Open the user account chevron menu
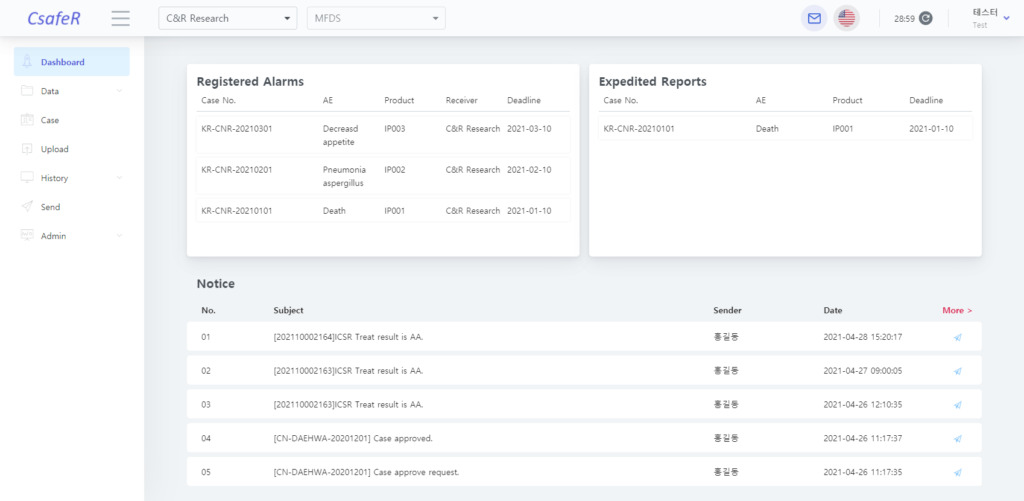Viewport: 1024px width, 501px height. pos(1006,18)
